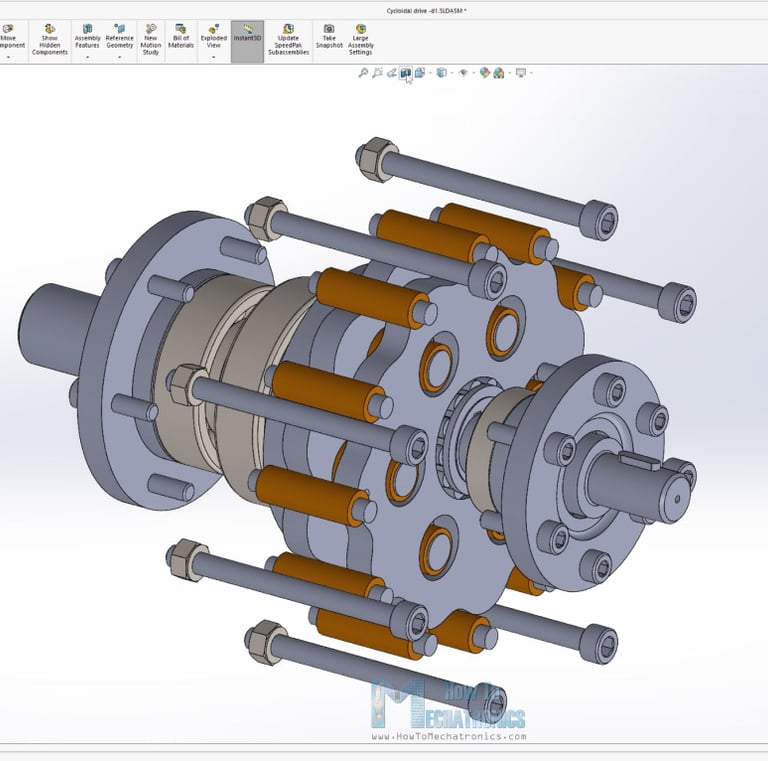Open View Settings monitor icon
The image size is (768, 761).
[521, 73]
